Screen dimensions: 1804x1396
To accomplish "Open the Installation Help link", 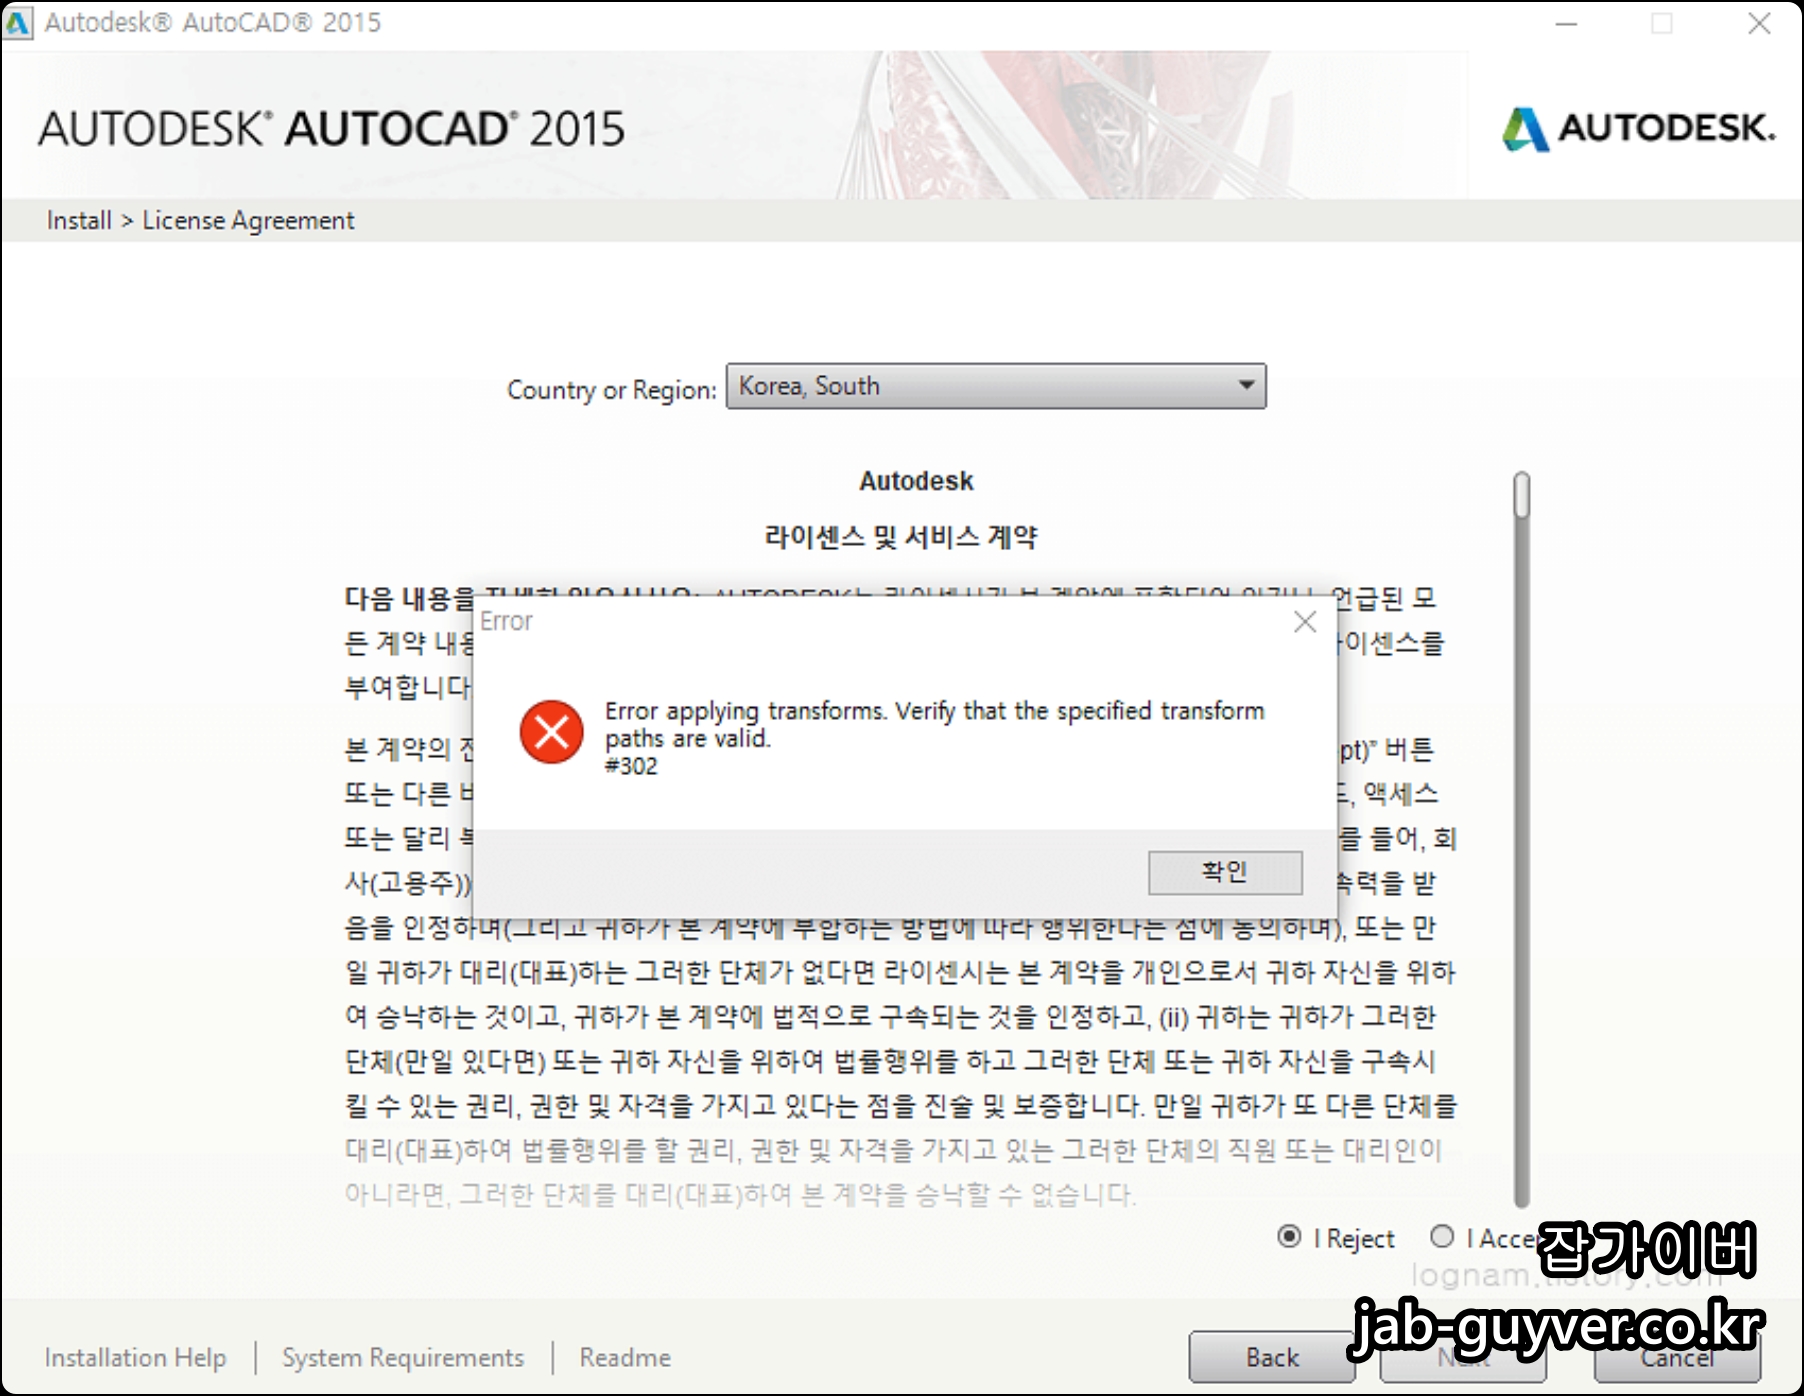I will point(135,1357).
